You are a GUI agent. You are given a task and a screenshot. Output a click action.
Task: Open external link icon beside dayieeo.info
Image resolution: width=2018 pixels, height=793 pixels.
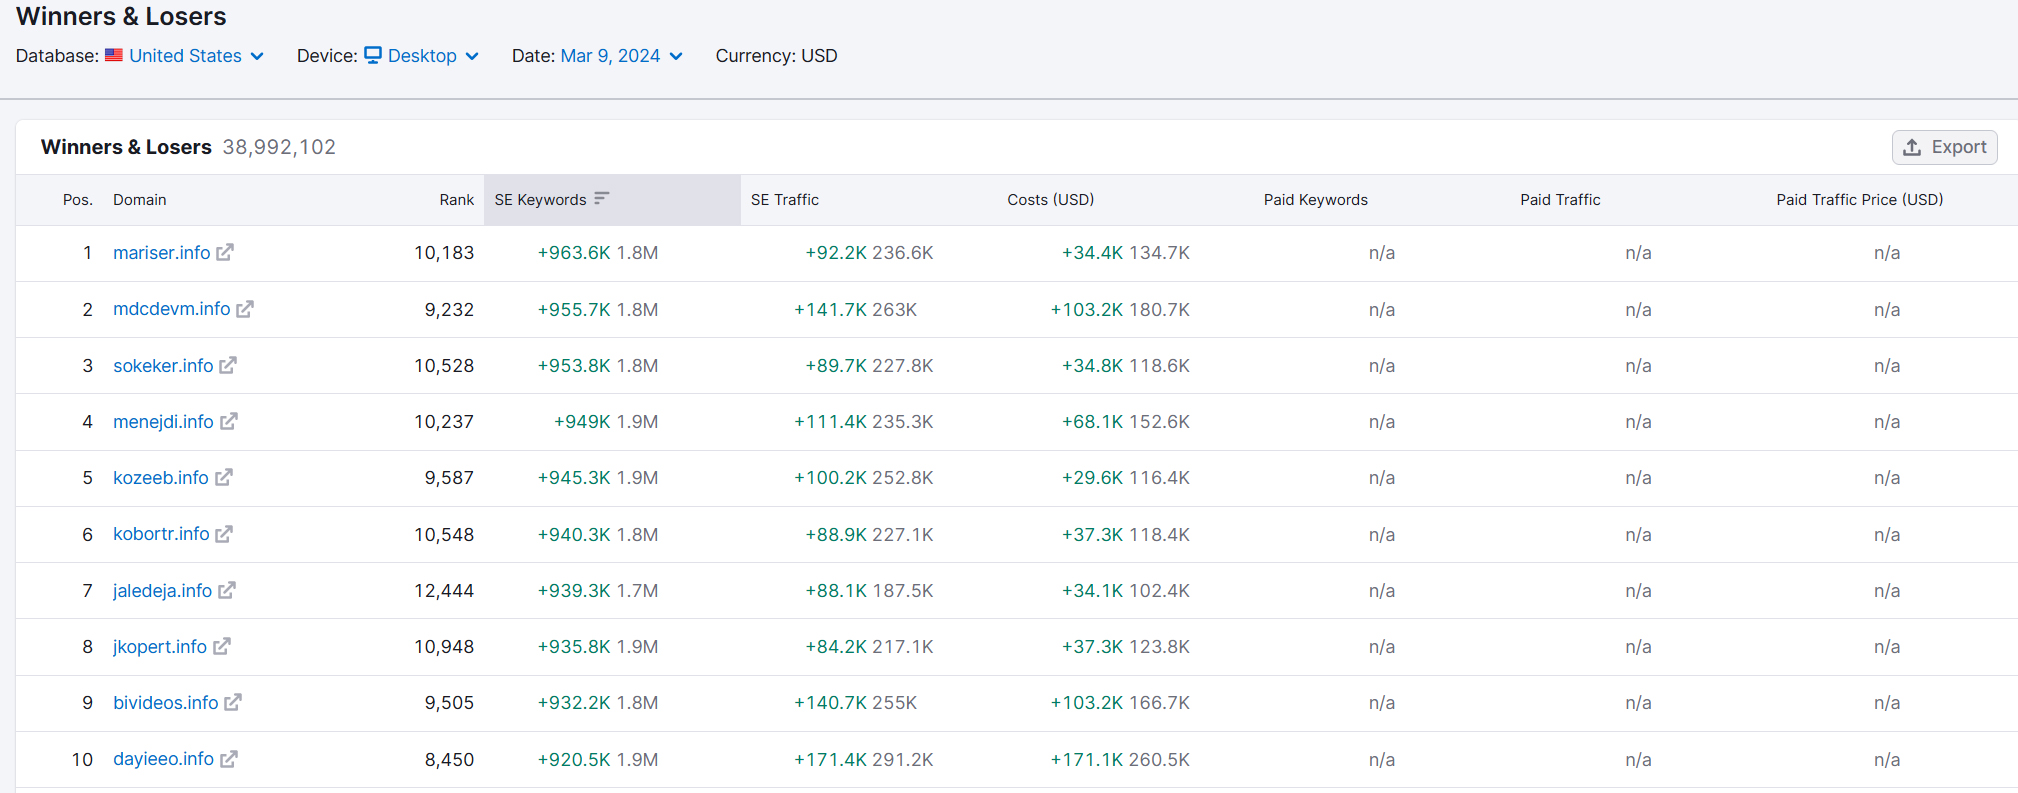(229, 759)
